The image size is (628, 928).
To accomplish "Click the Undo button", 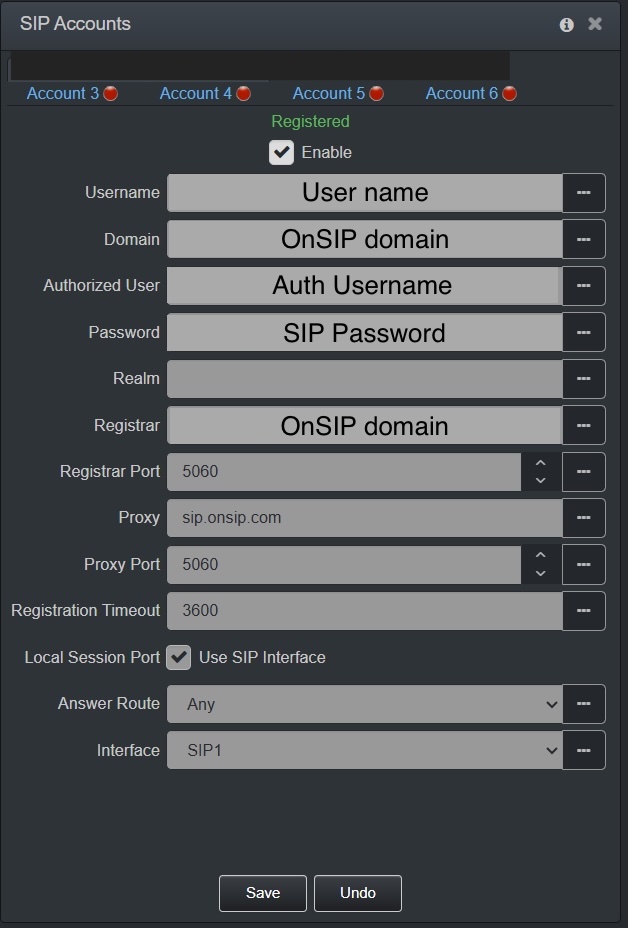I will [x=358, y=893].
